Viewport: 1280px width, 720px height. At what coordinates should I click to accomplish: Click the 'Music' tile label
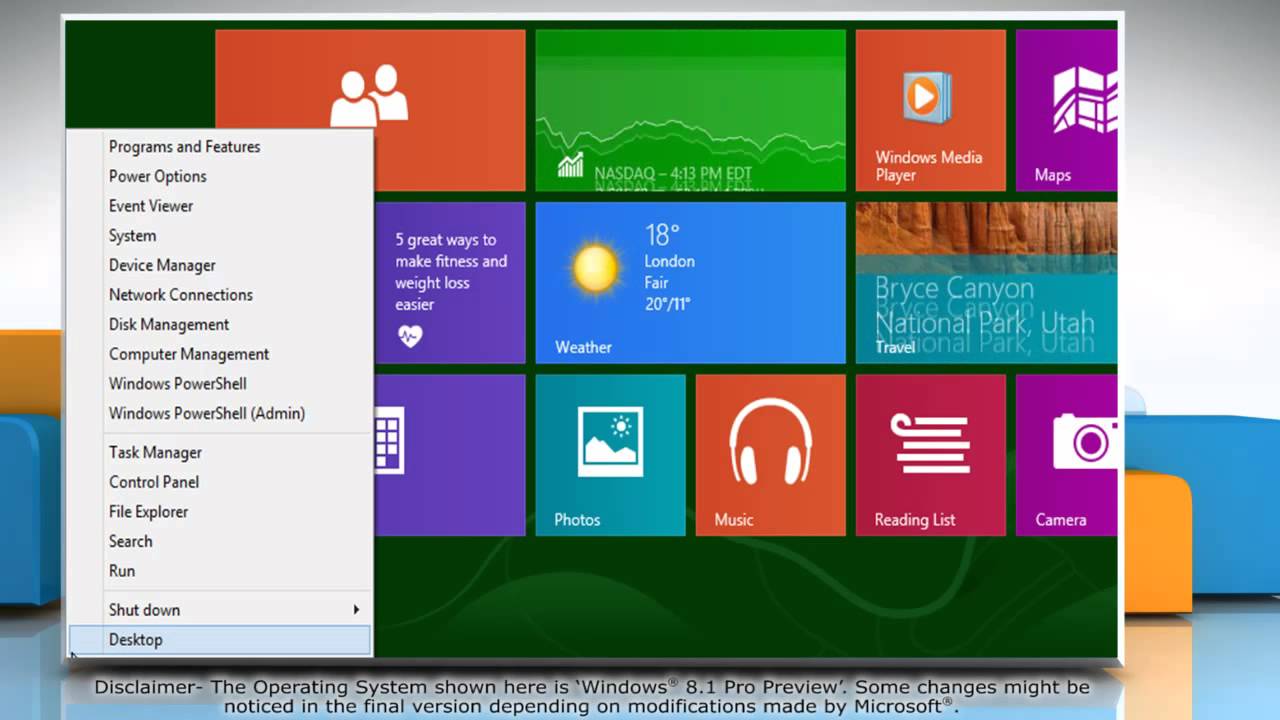point(733,520)
